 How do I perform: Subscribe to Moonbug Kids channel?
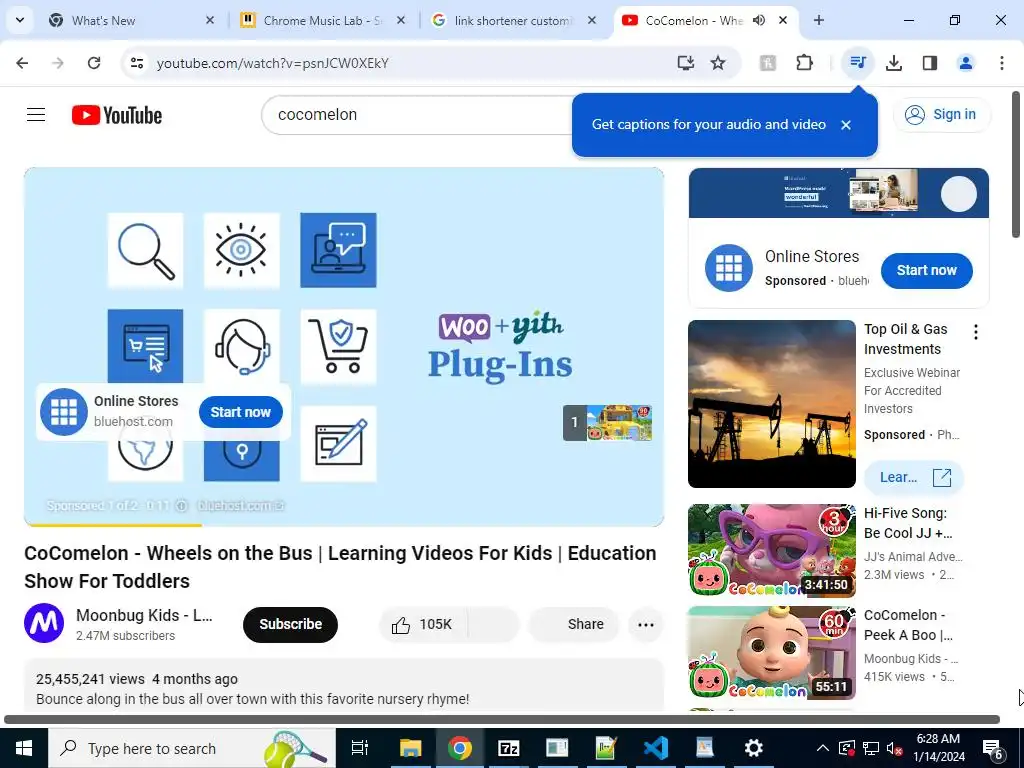click(291, 625)
